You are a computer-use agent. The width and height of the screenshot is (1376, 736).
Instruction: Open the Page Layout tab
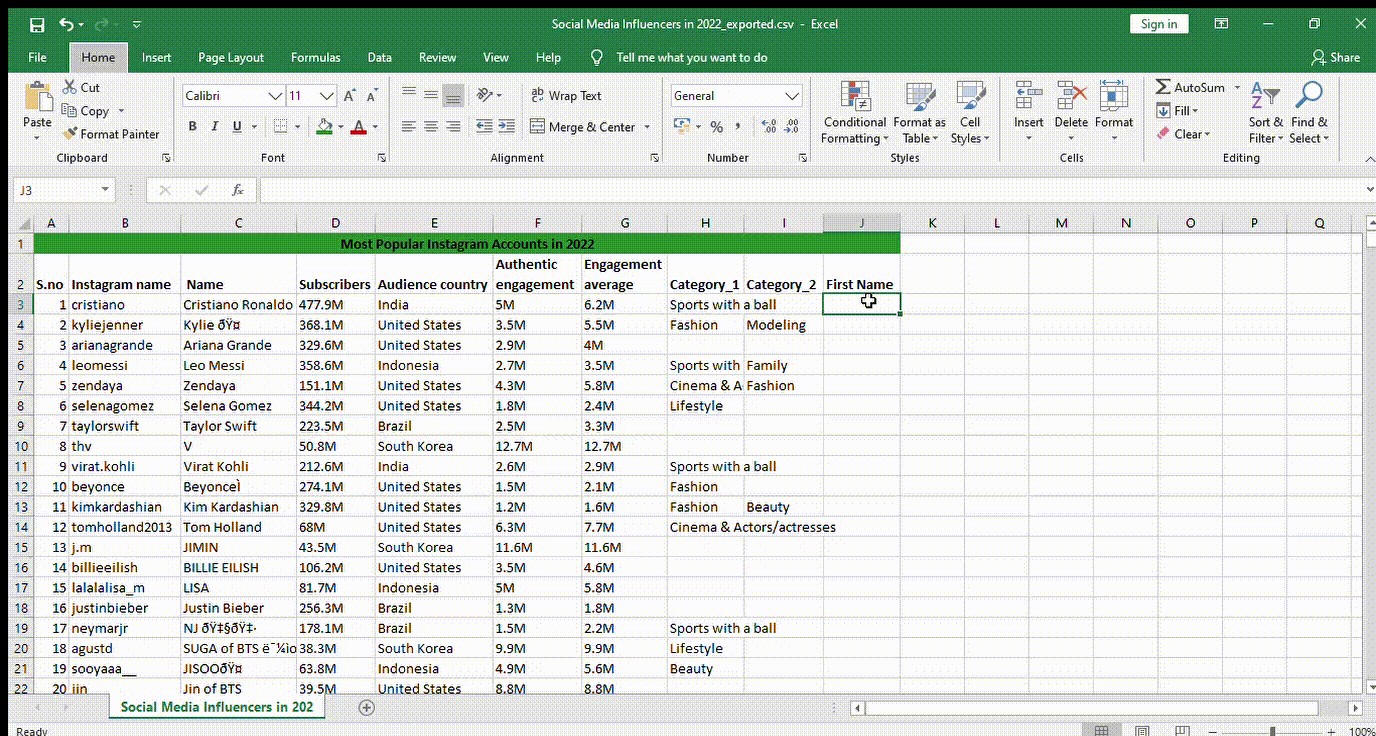tap(231, 58)
